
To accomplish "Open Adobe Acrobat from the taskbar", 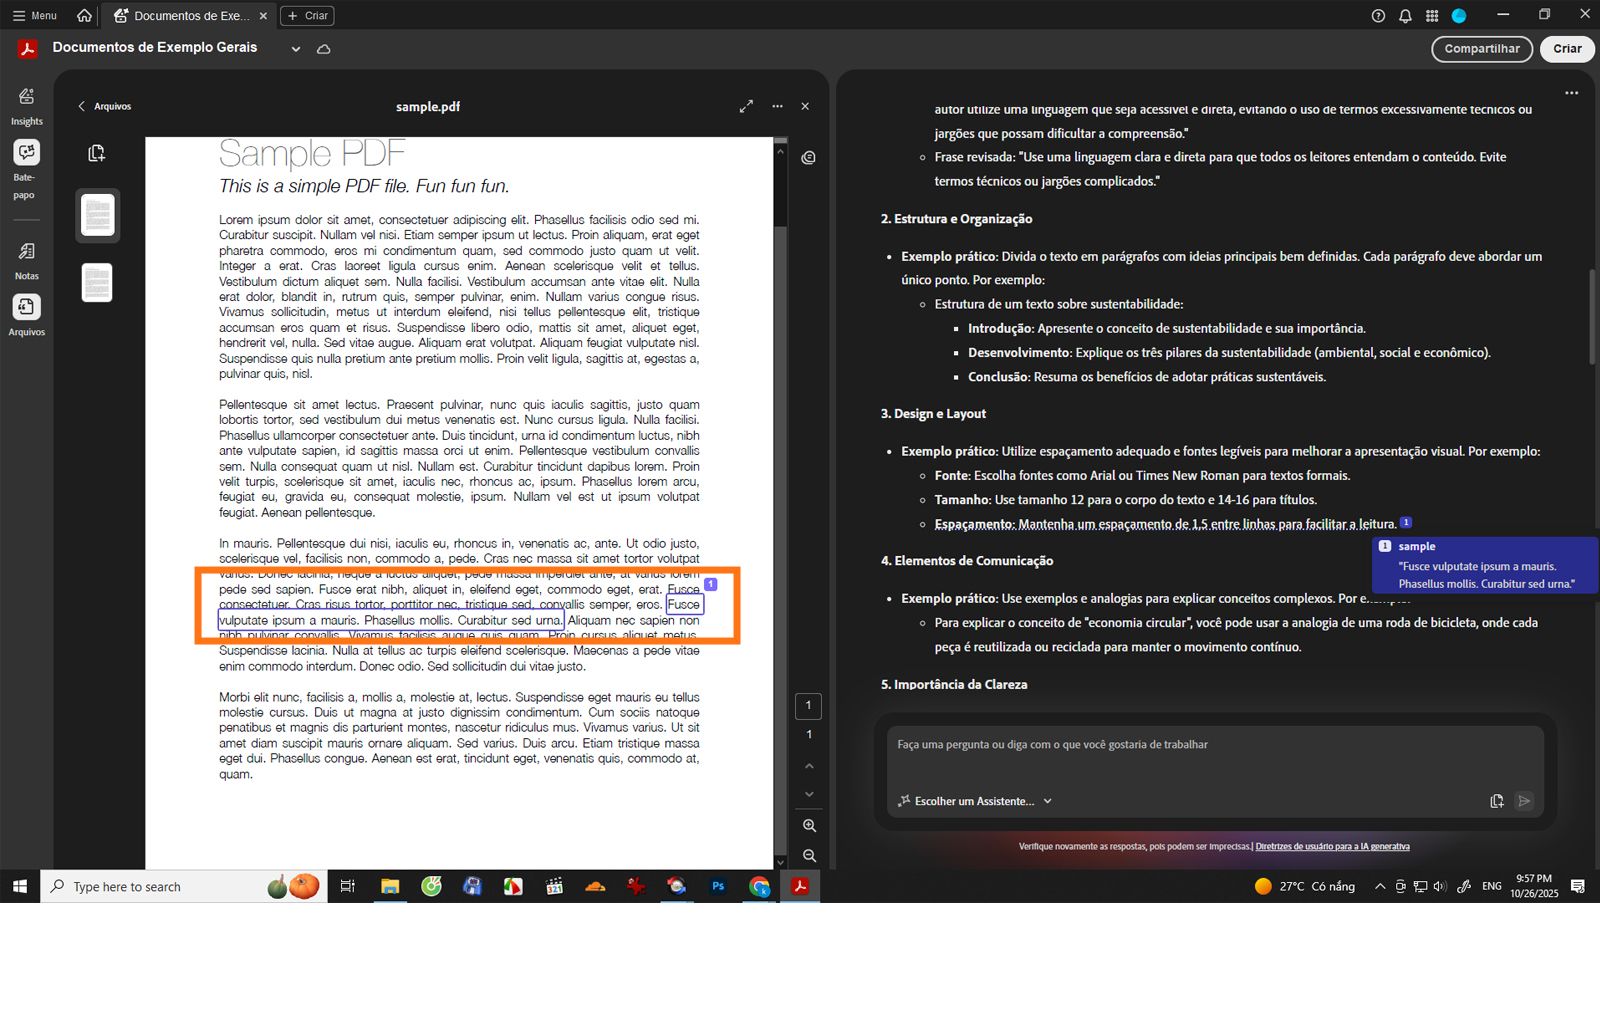I will [x=799, y=886].
